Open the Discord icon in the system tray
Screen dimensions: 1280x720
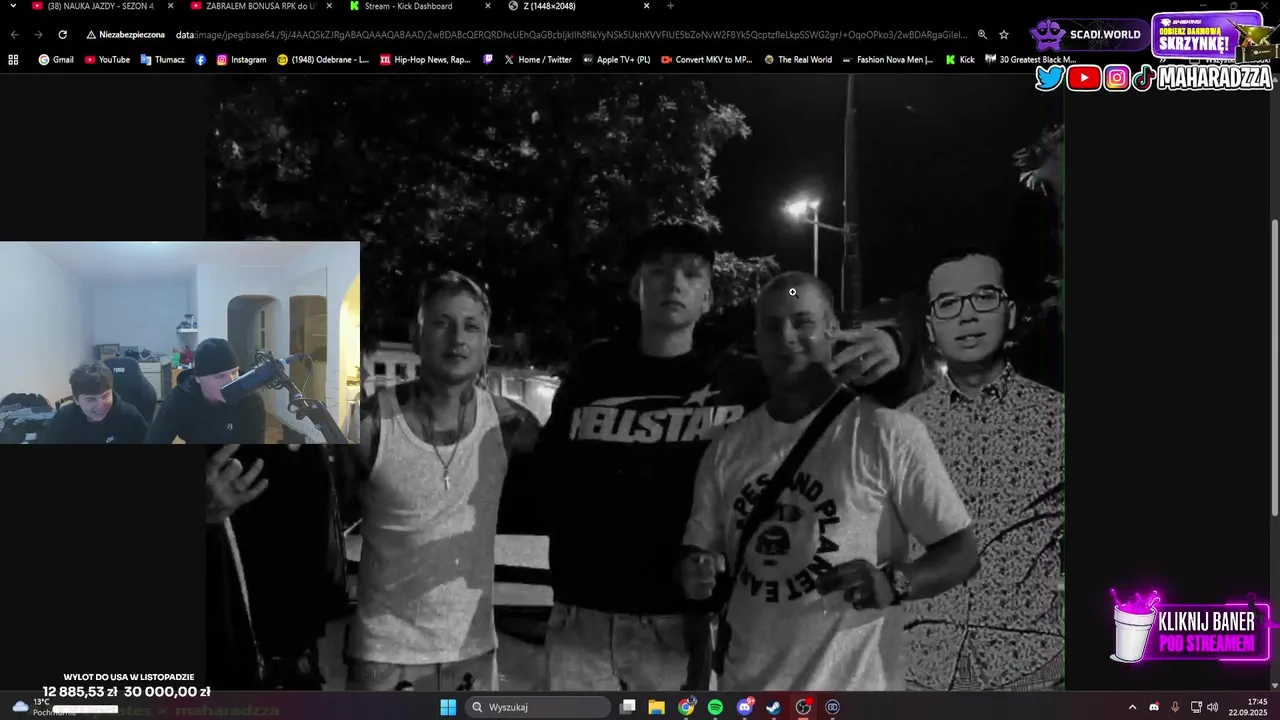pyautogui.click(x=1154, y=707)
